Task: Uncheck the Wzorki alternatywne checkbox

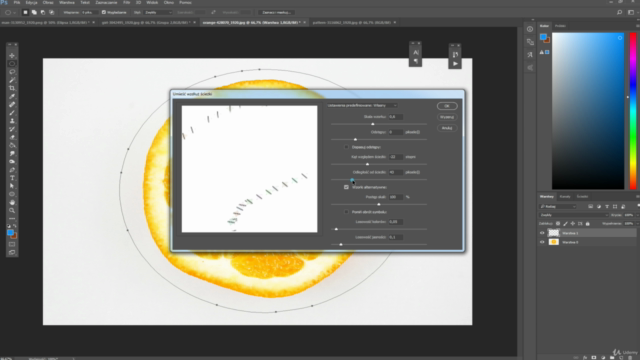Action: click(x=346, y=187)
